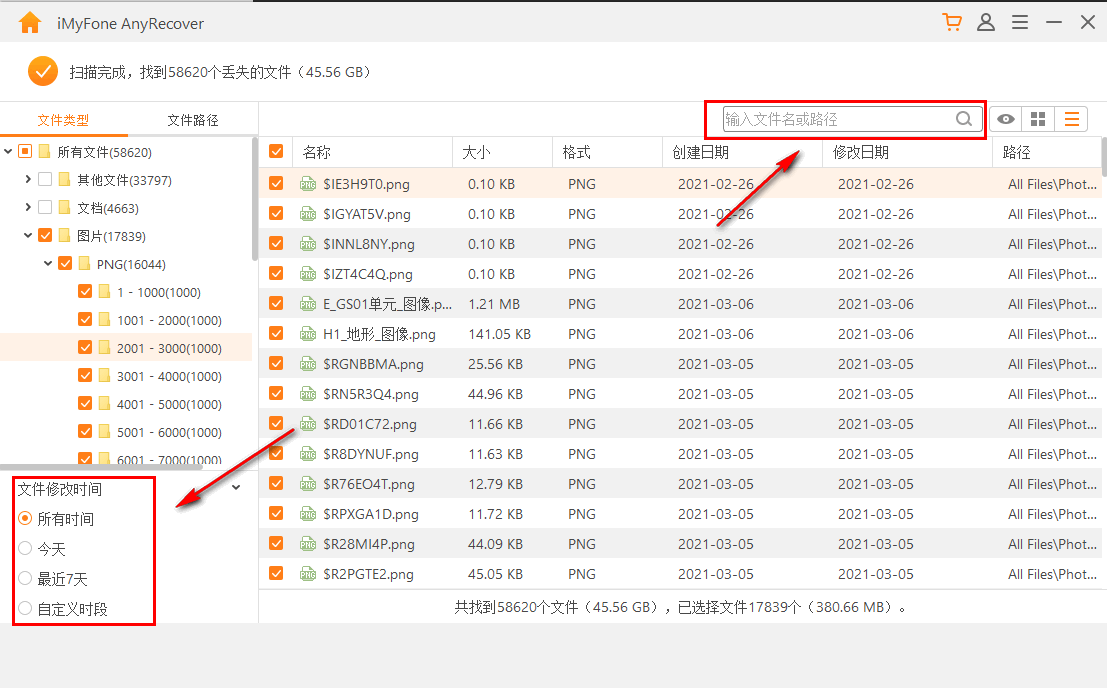Viewport: 1107px width, 688px height.
Task: Toggle preview with the eye icon
Action: (1005, 119)
